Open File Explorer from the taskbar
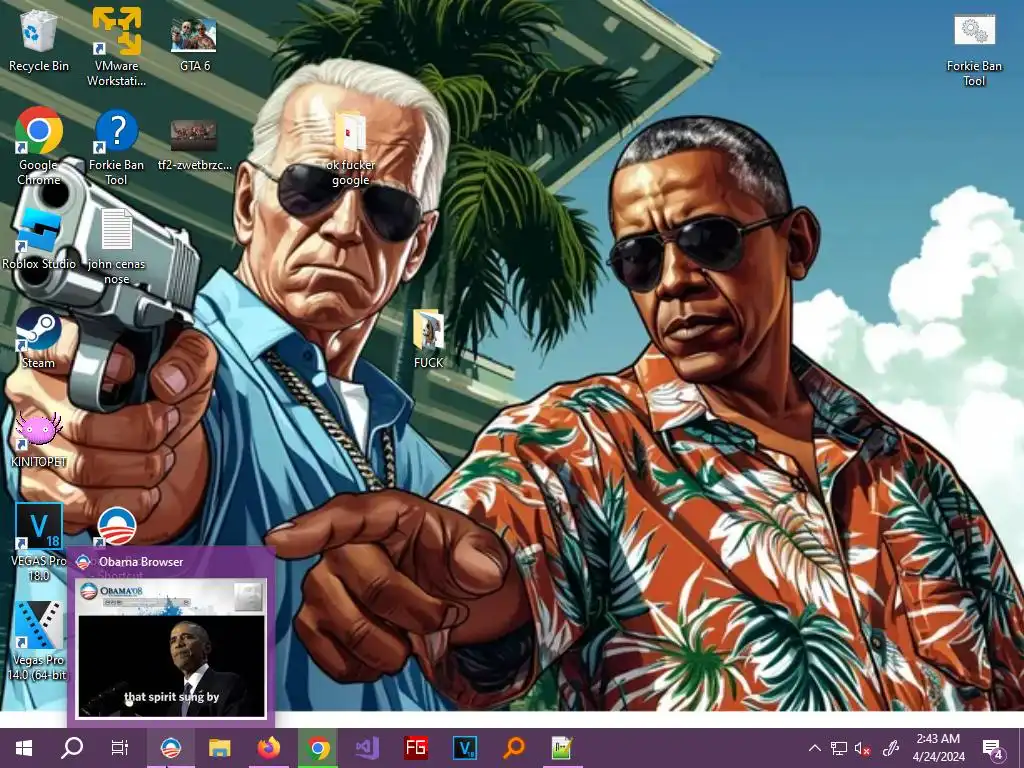Image resolution: width=1024 pixels, height=768 pixels. click(x=219, y=748)
